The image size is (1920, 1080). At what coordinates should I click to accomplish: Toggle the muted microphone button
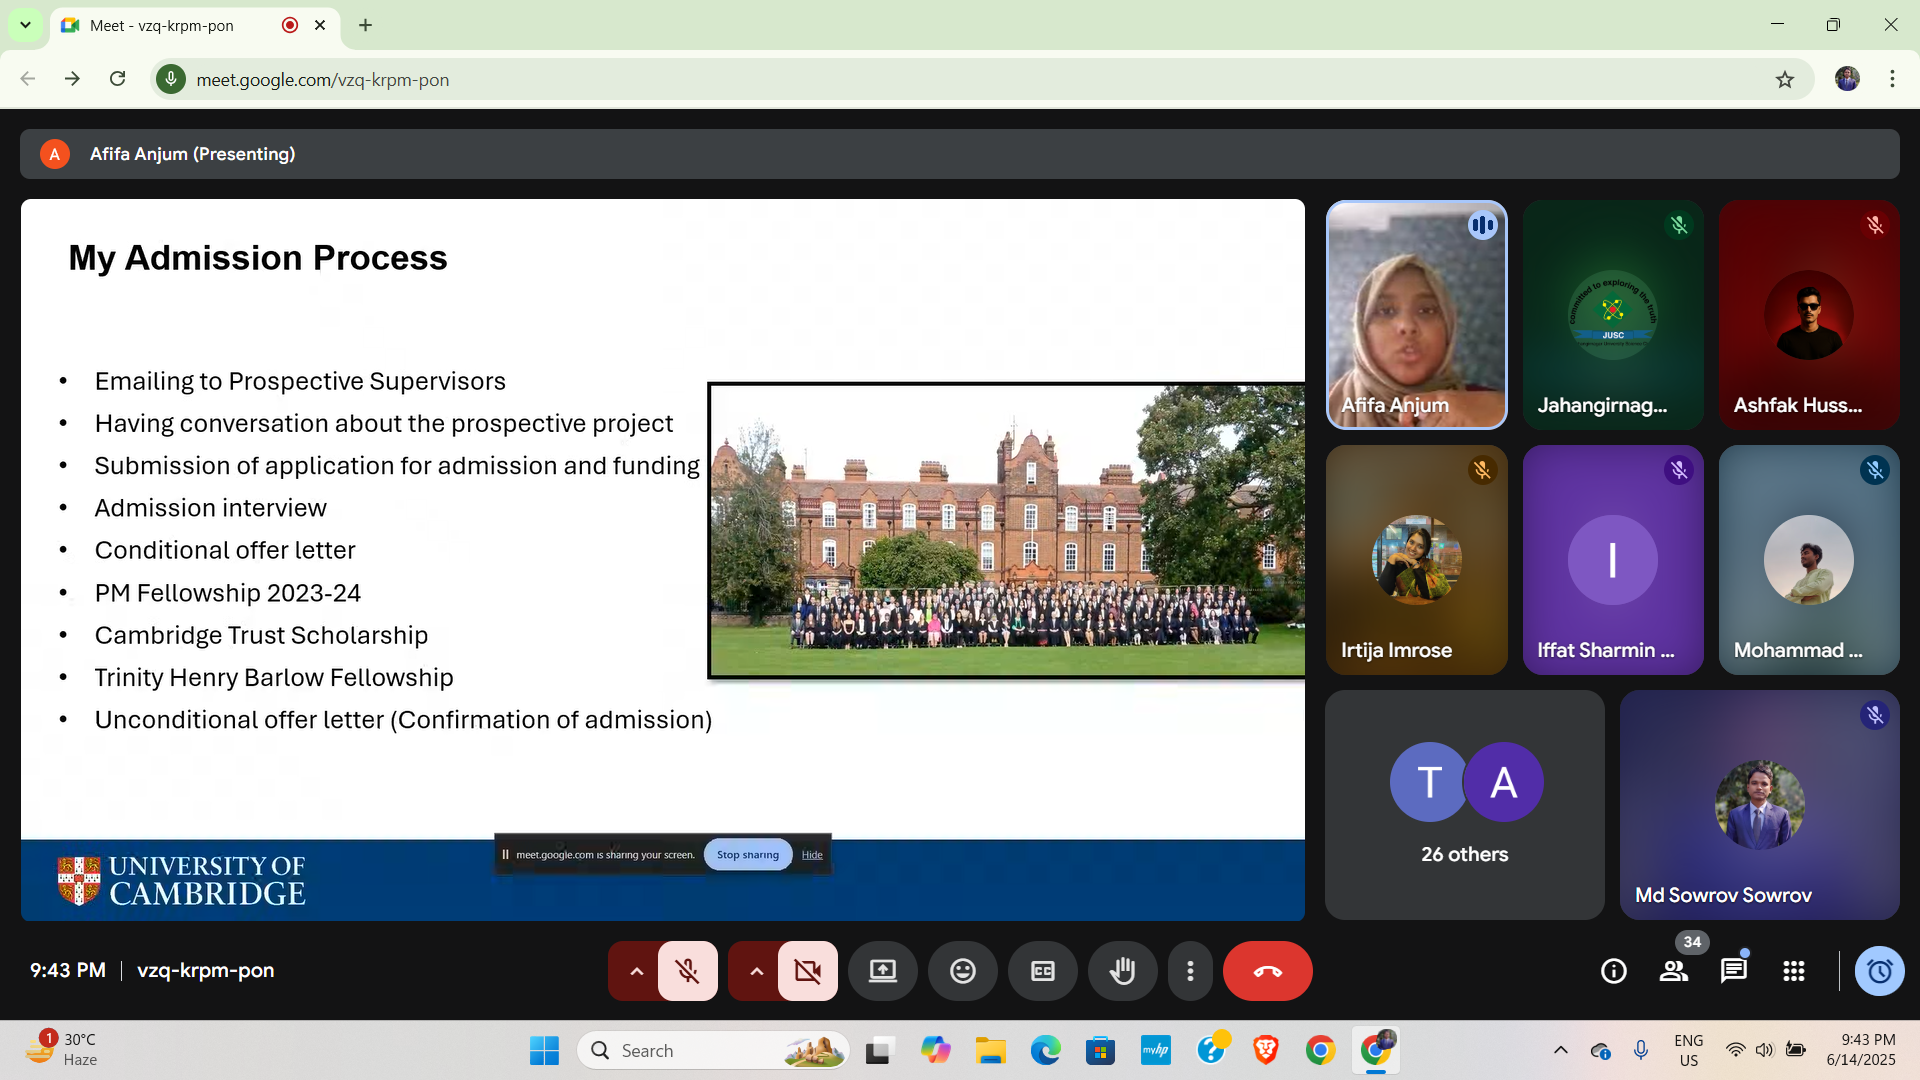(x=687, y=971)
